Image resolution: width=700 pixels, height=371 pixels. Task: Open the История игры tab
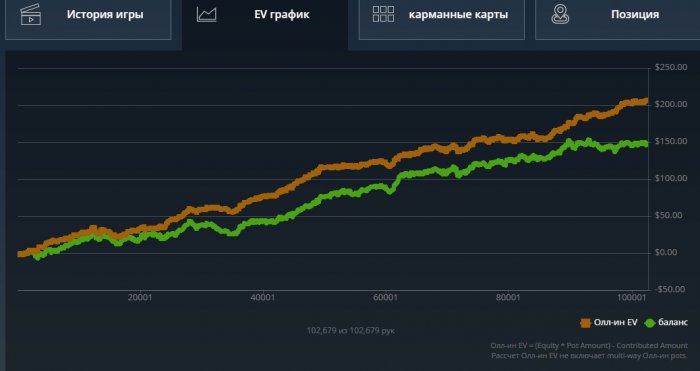pos(88,19)
